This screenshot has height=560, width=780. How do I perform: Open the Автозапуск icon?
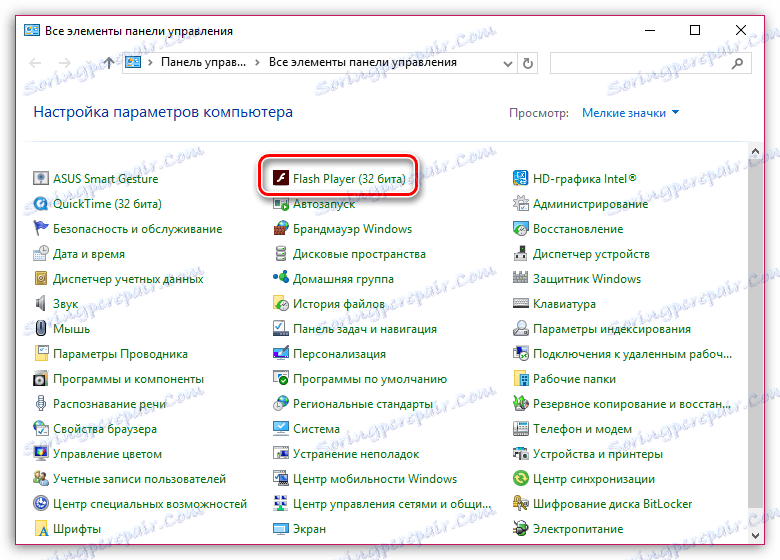281,203
